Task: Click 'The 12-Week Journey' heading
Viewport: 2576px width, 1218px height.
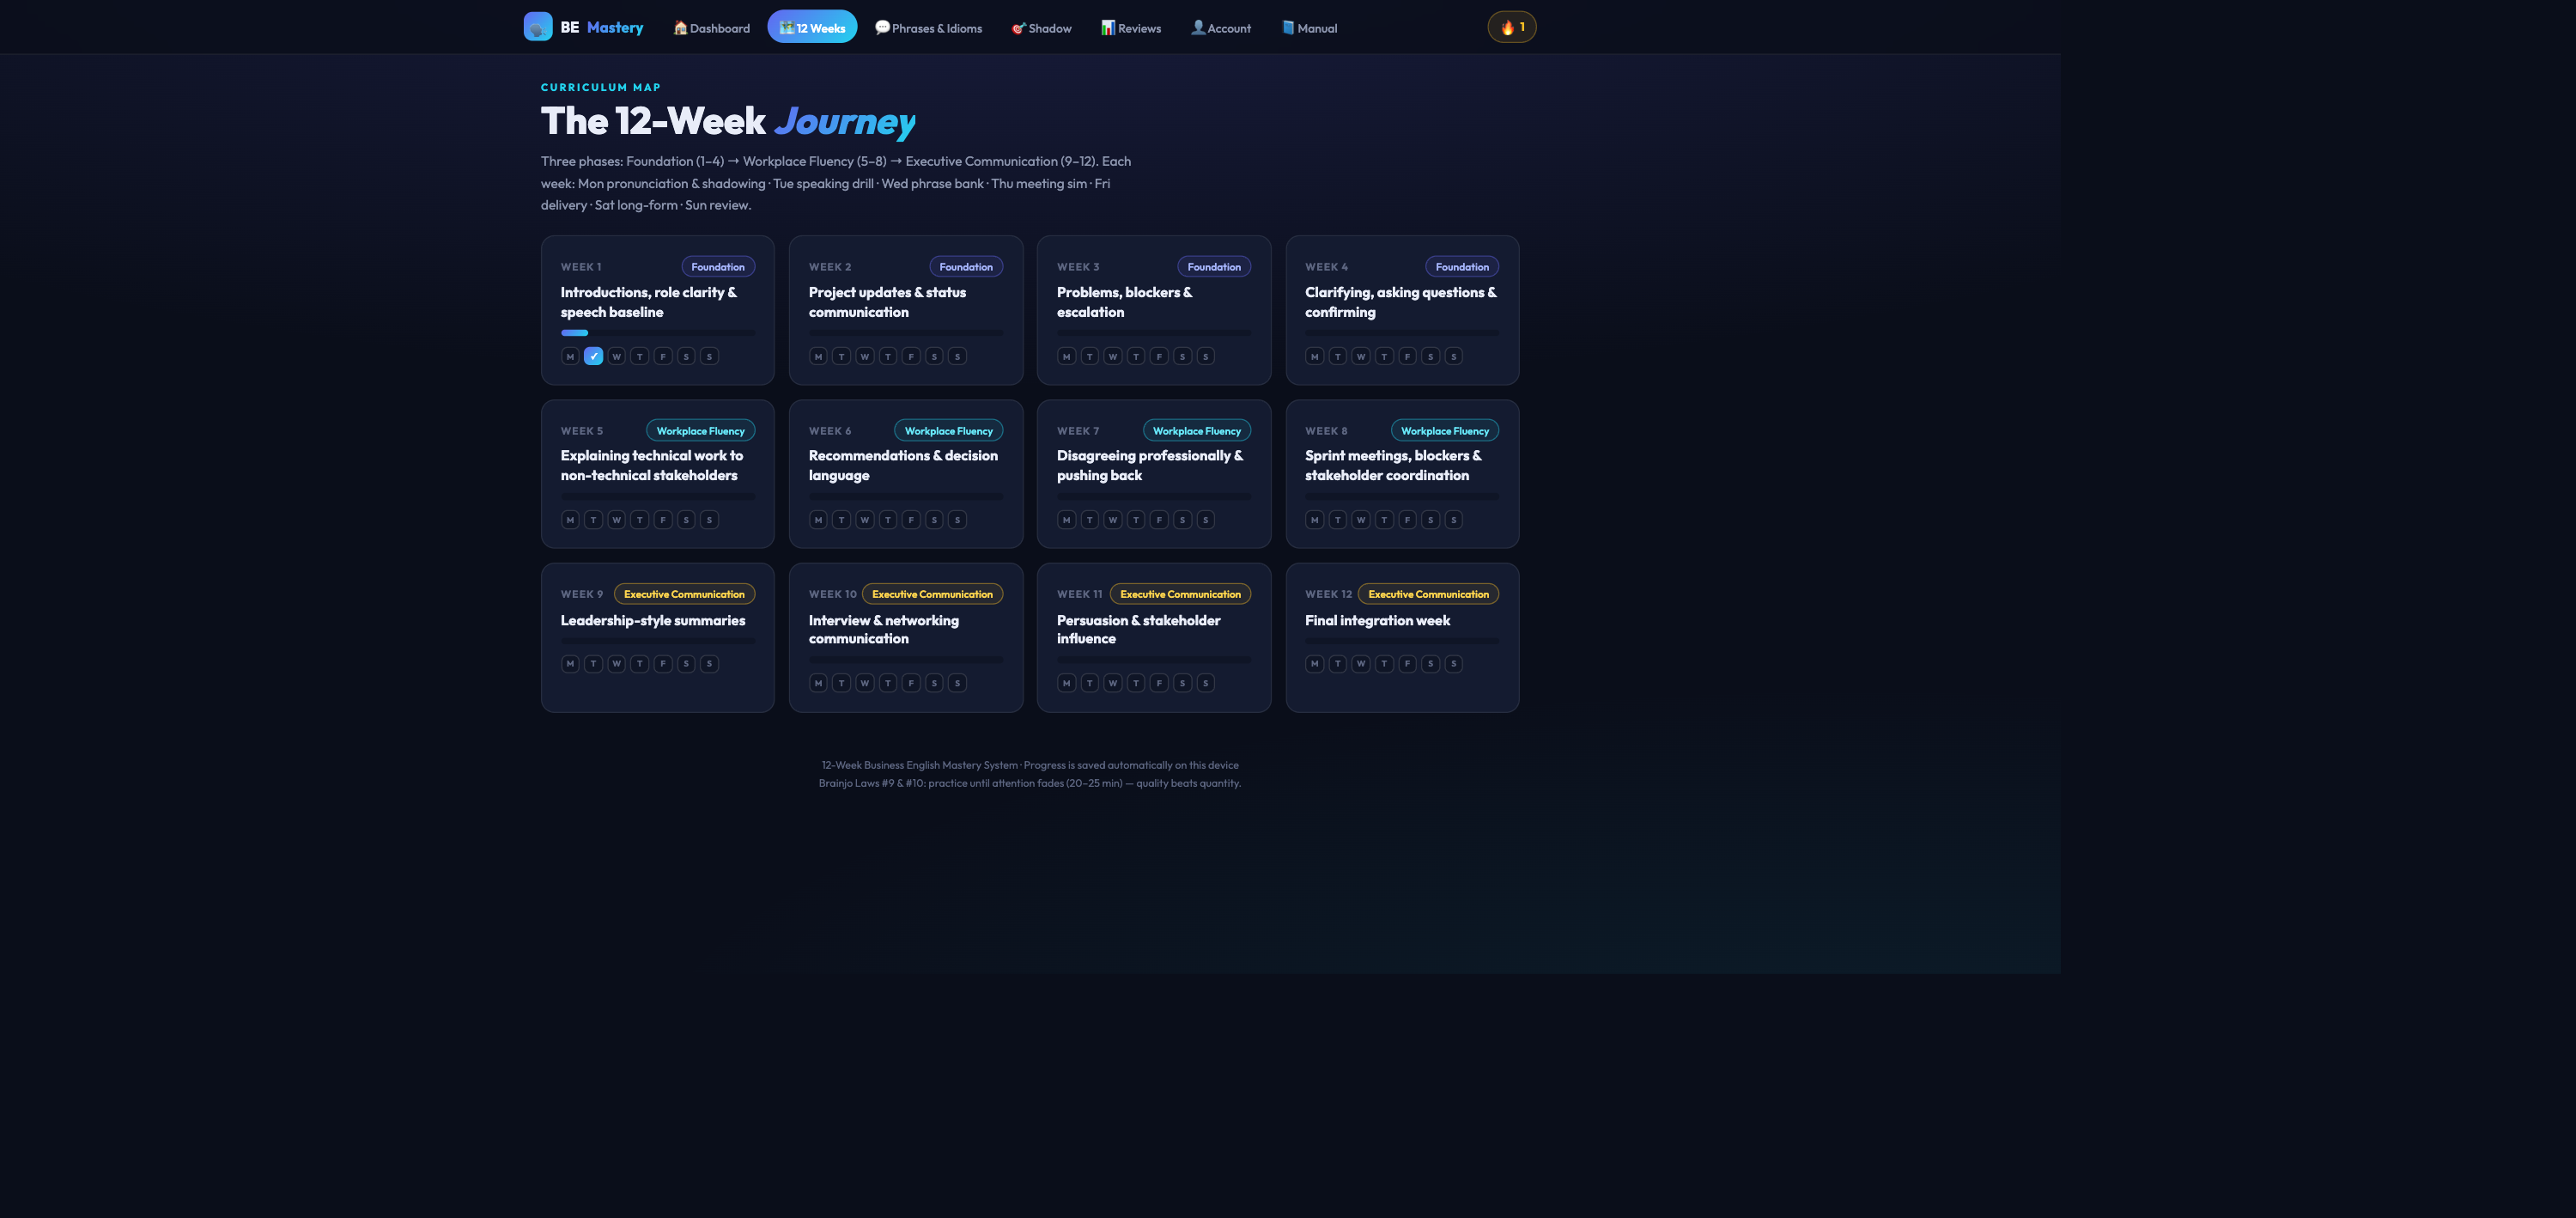Action: coord(728,121)
